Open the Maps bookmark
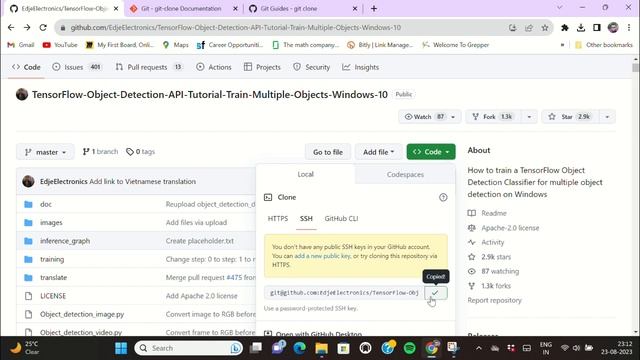Screen dimensions: 640x360 click(x=176, y=45)
